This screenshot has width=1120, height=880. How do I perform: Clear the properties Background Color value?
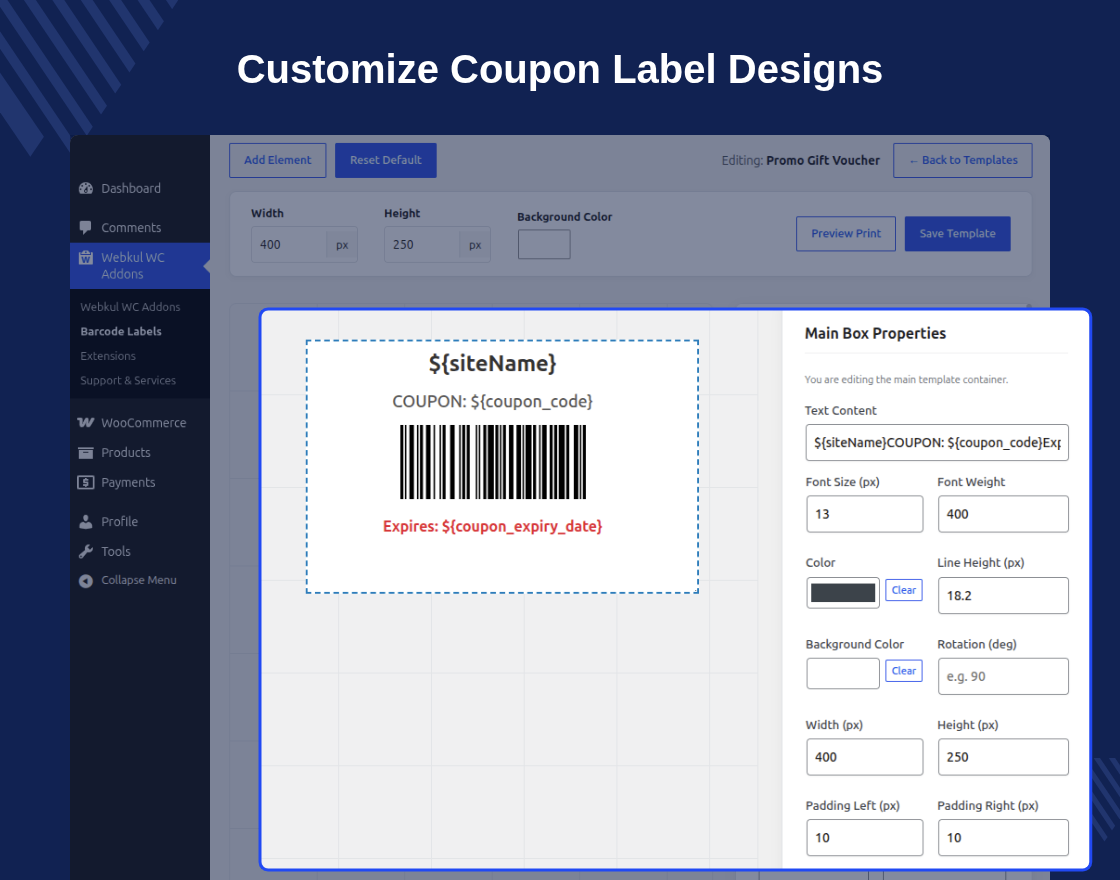click(x=904, y=671)
